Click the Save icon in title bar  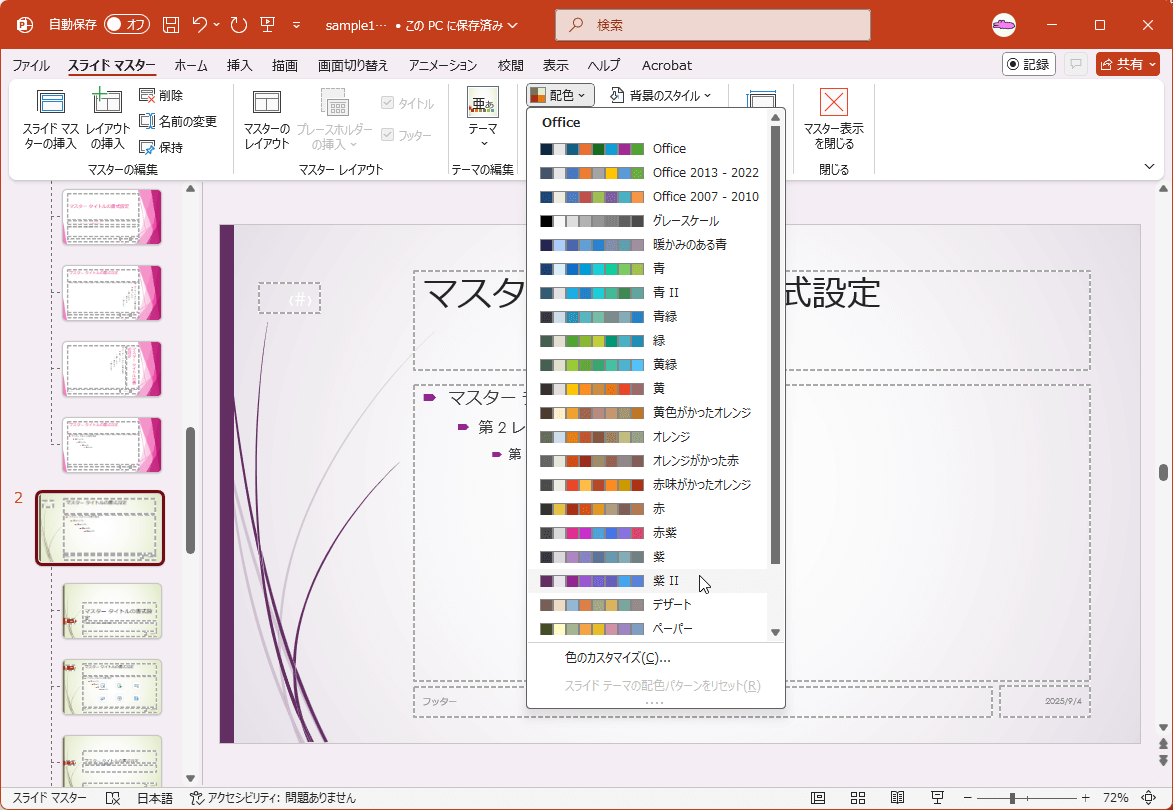pyautogui.click(x=171, y=25)
